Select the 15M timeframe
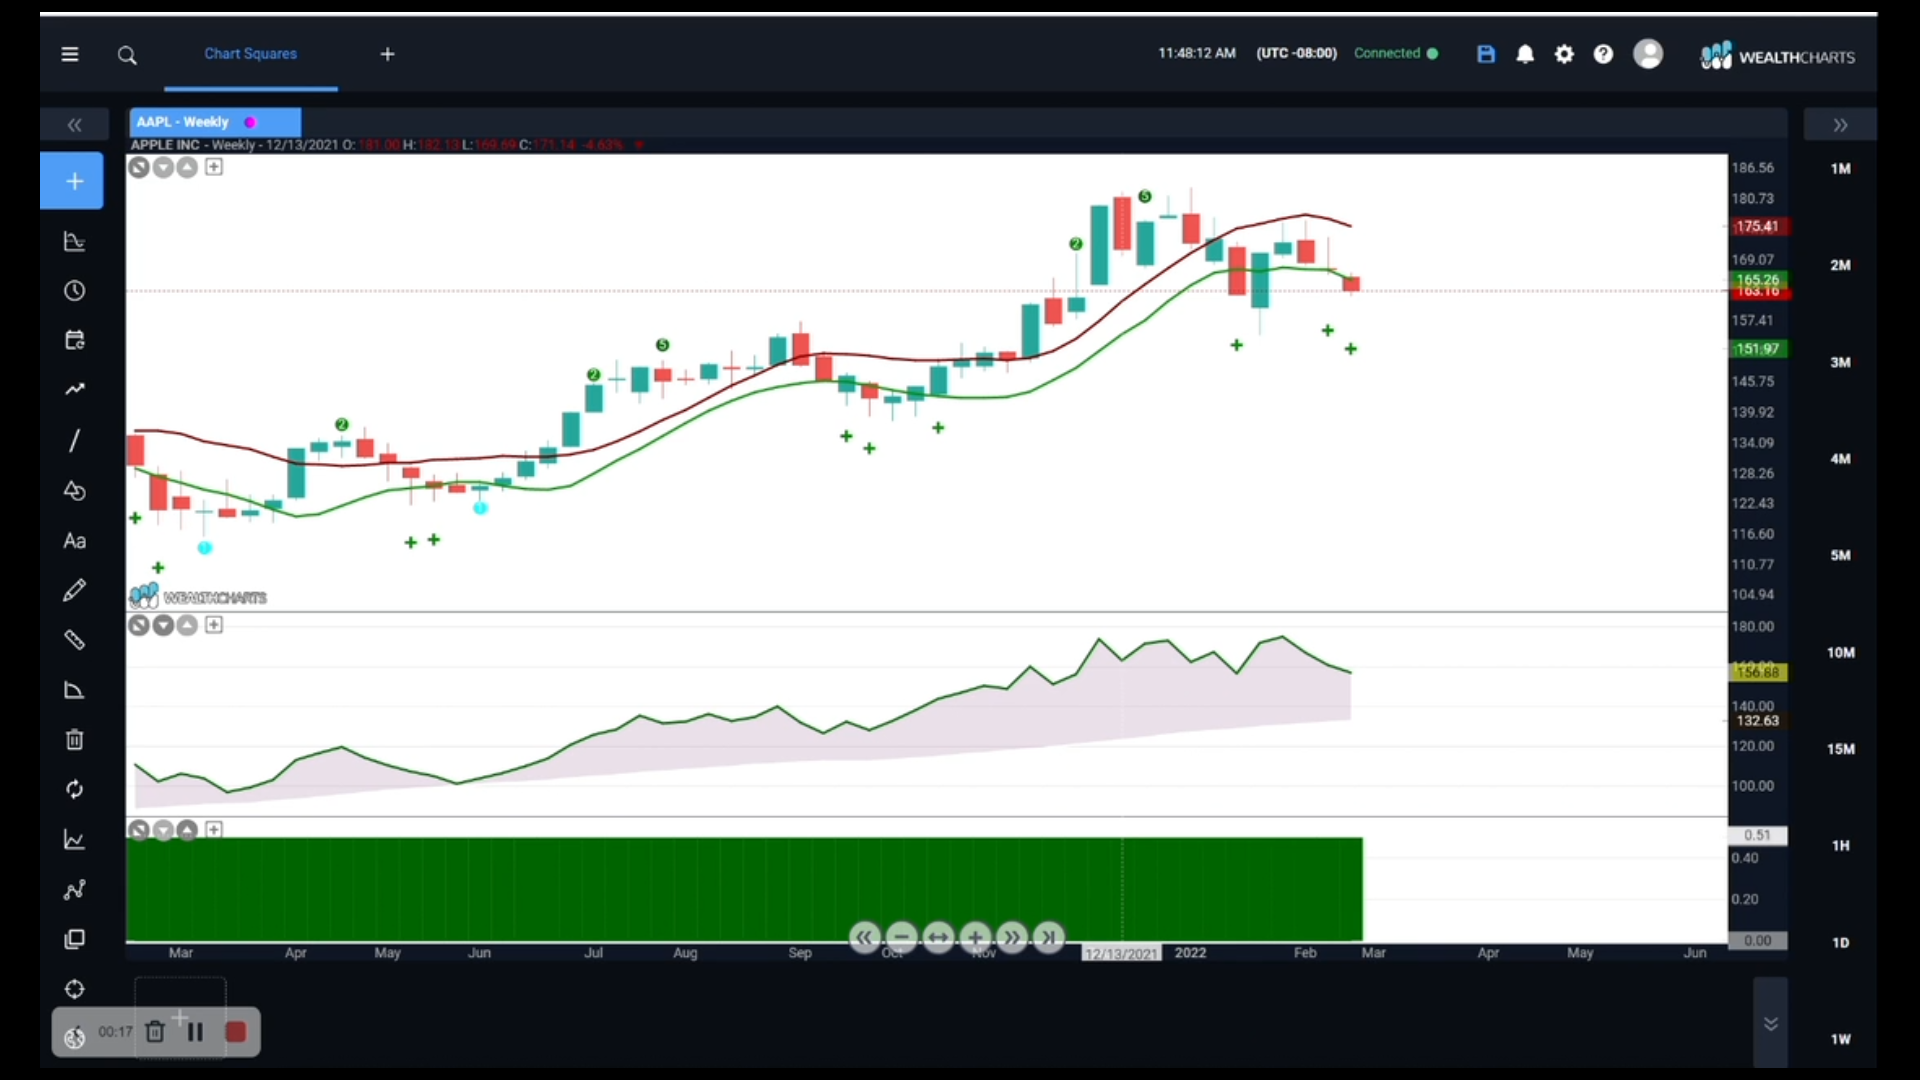This screenshot has width=1920, height=1080. click(1841, 749)
